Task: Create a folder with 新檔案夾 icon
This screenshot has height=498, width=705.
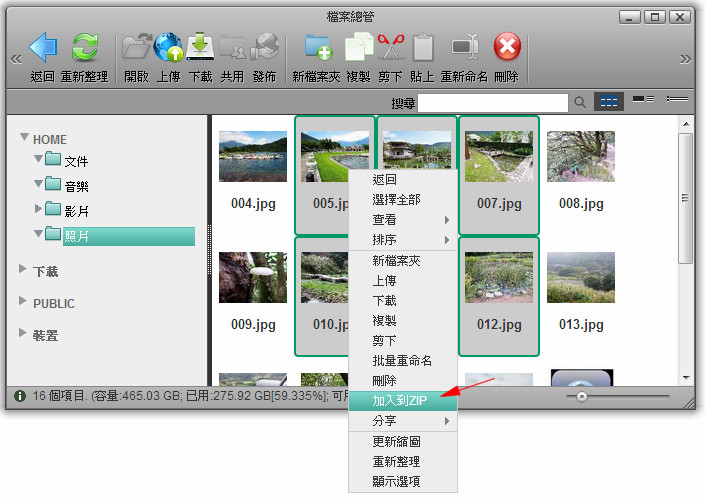Action: point(316,48)
